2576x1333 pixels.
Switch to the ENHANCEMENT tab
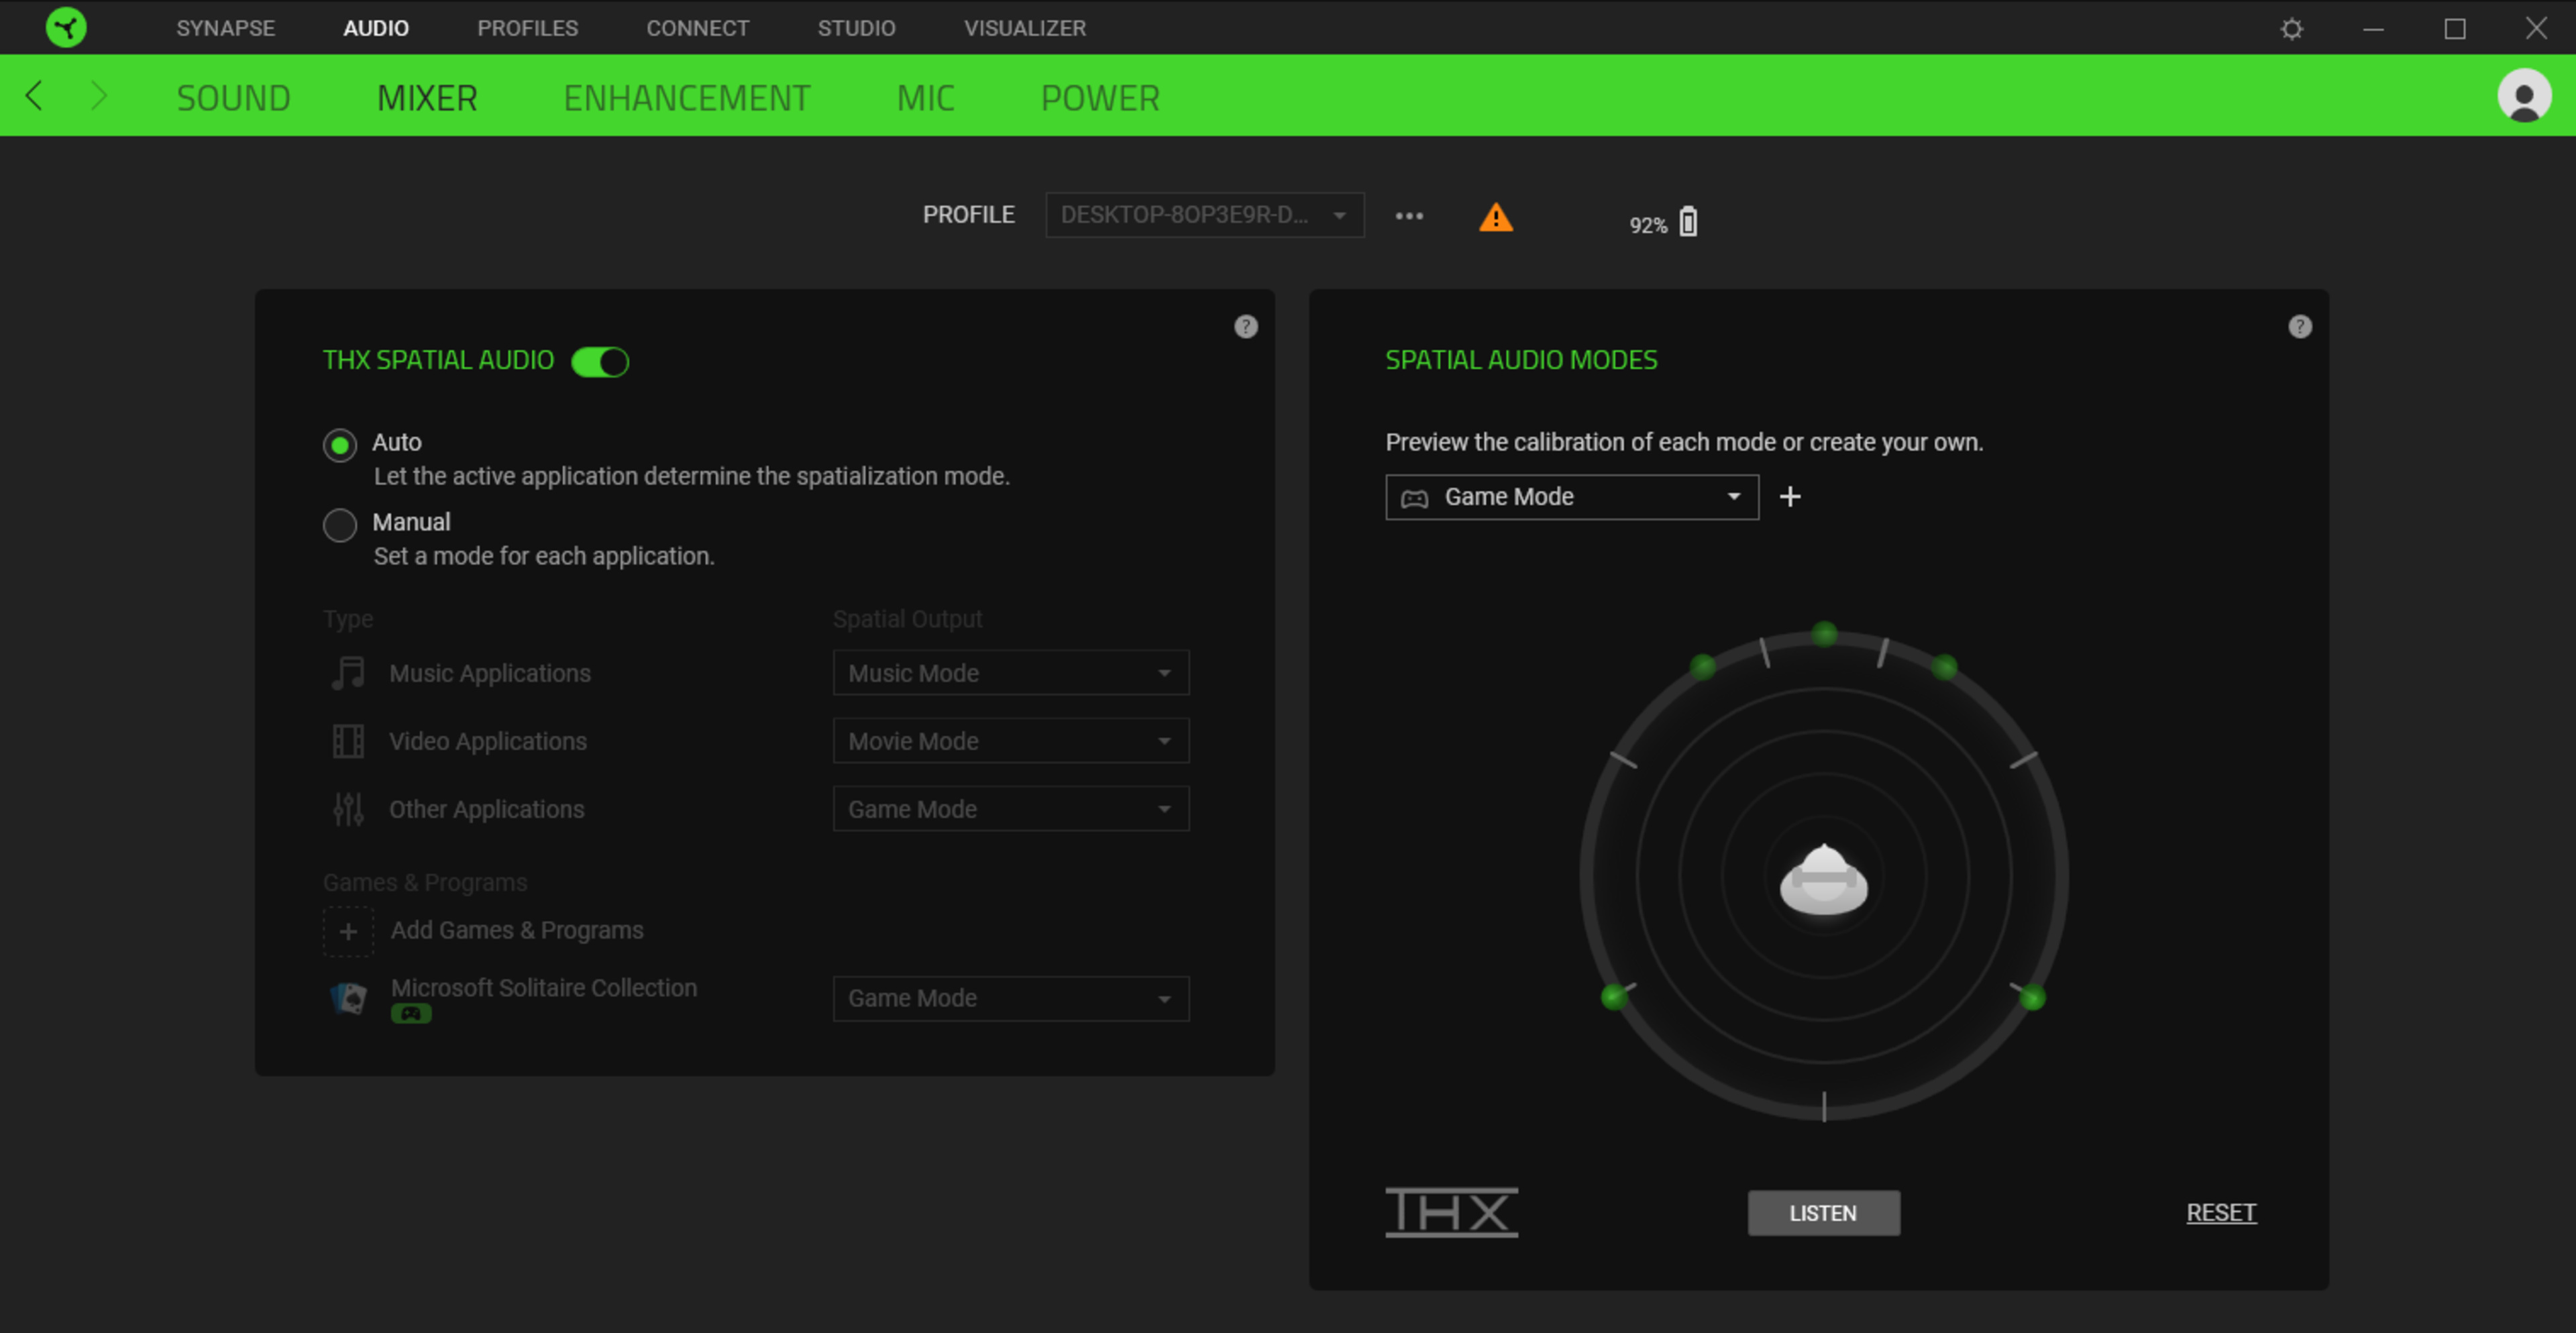pos(686,98)
